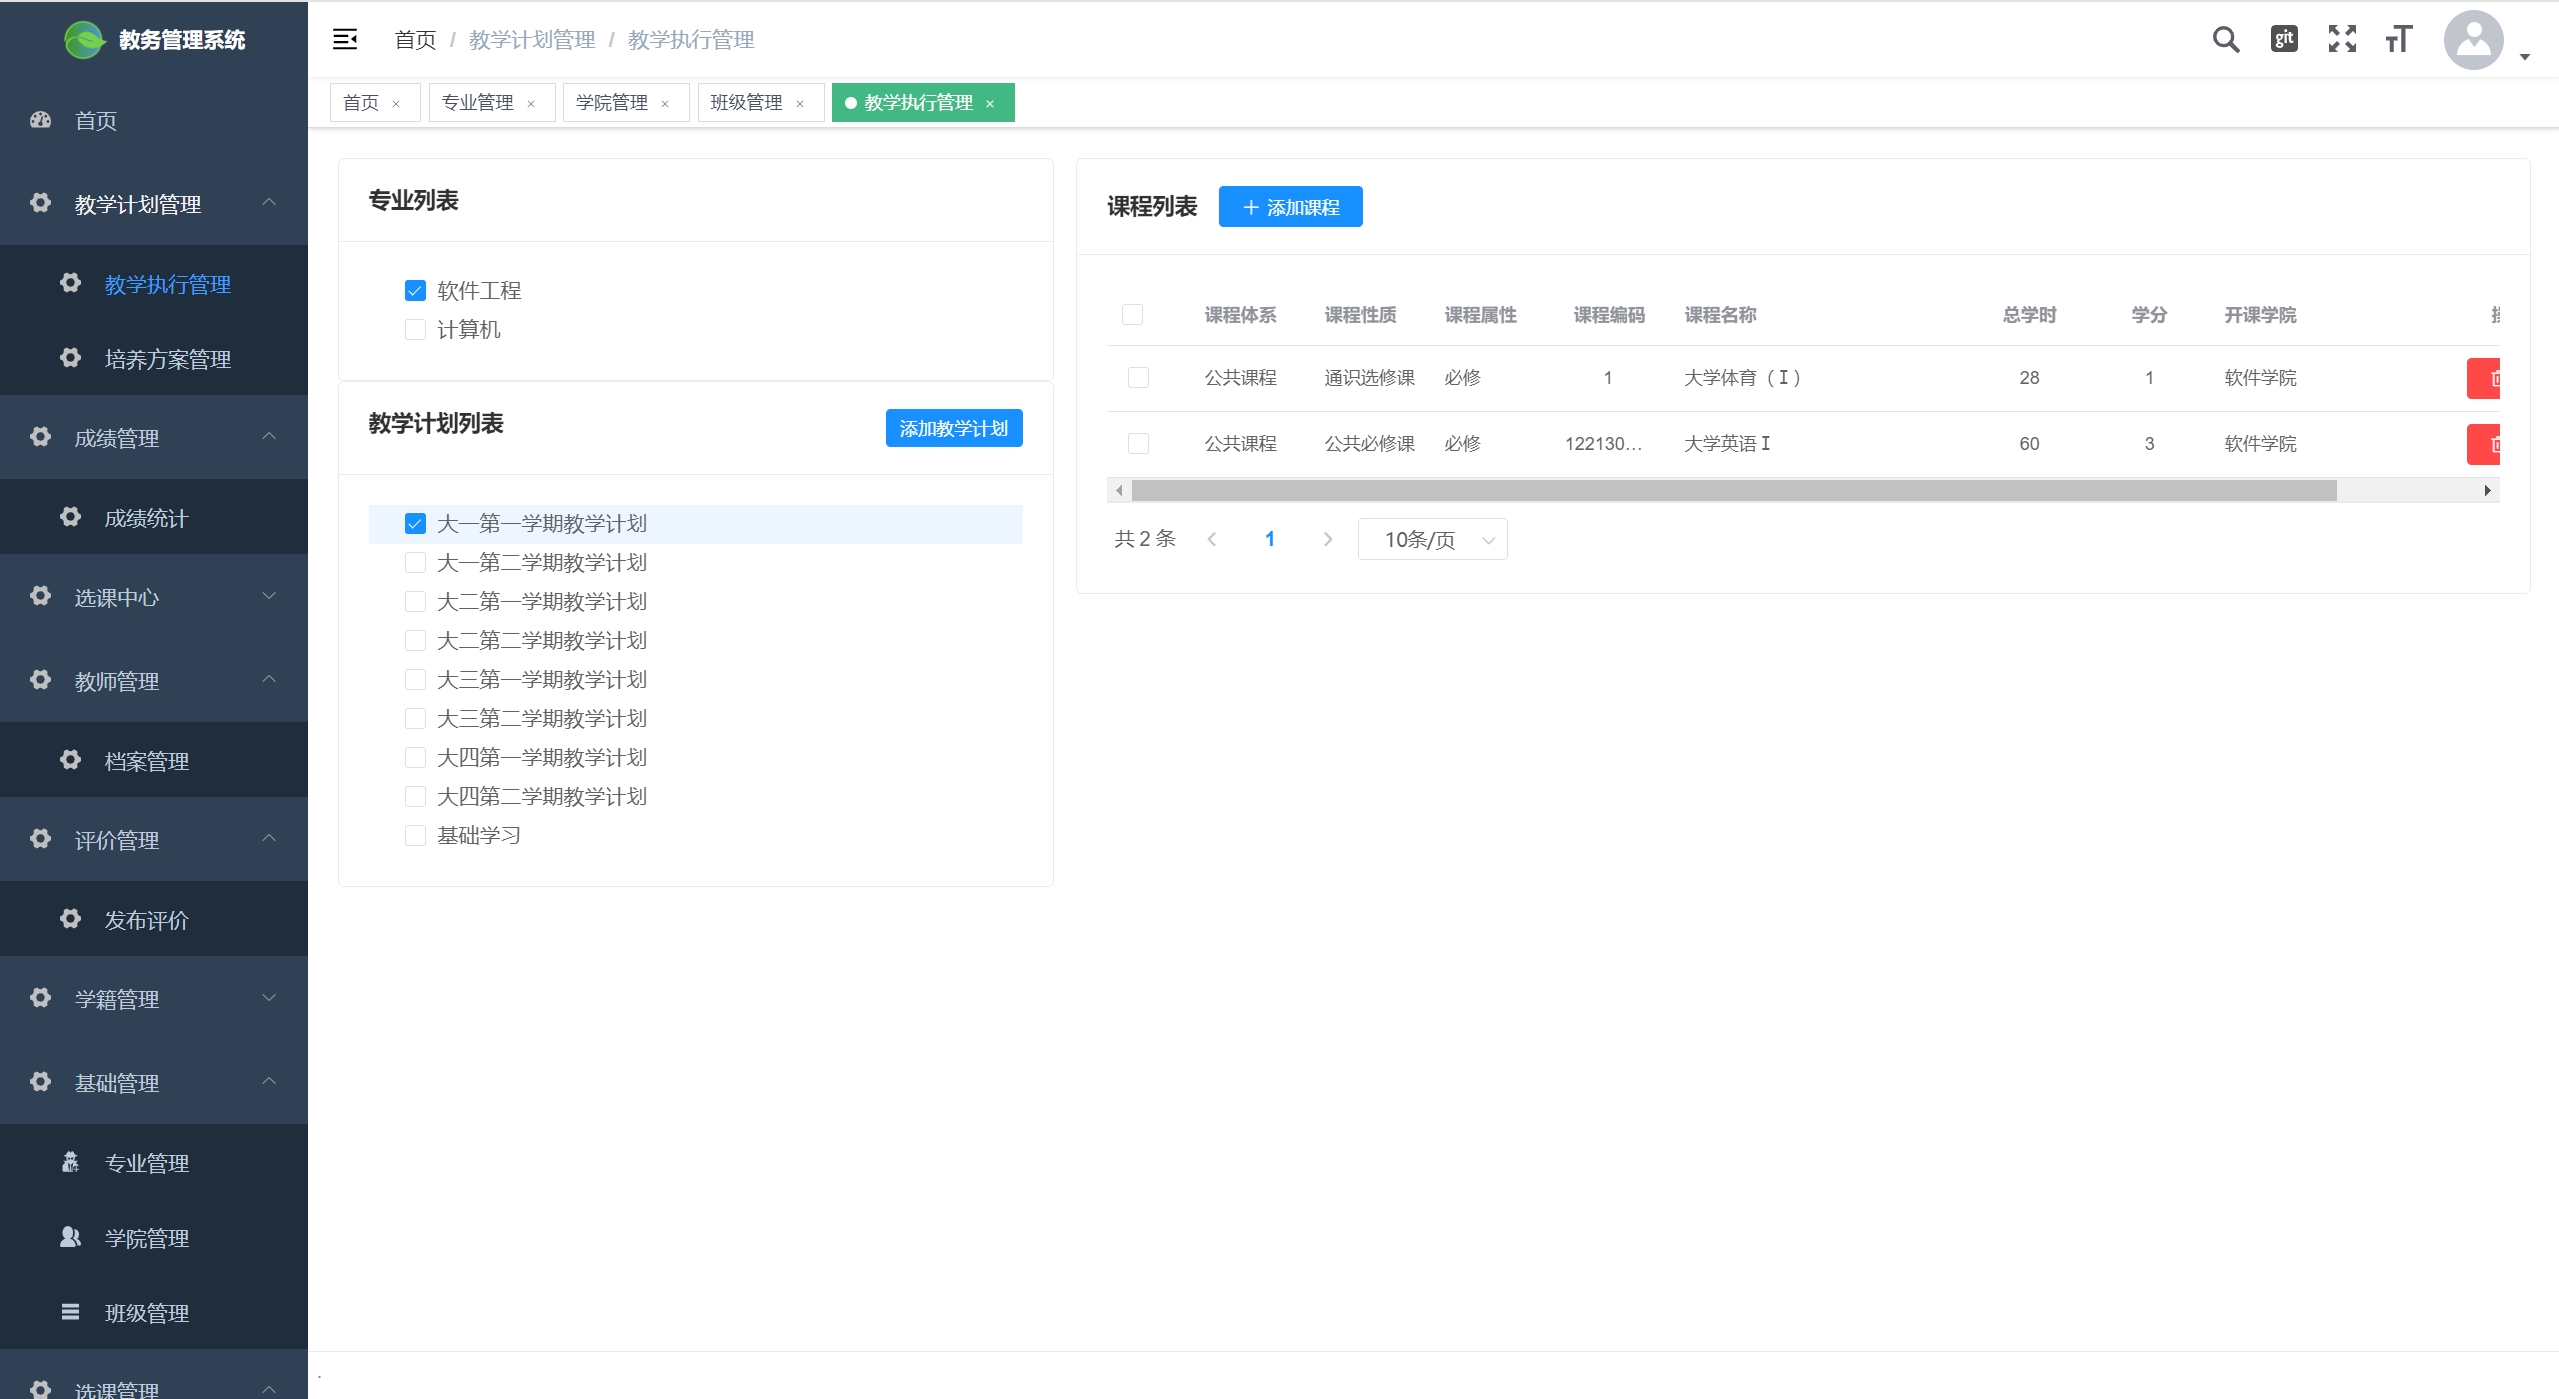Image resolution: width=2559 pixels, height=1399 pixels.
Task: Click the 添加课程 button
Action: click(x=1290, y=207)
